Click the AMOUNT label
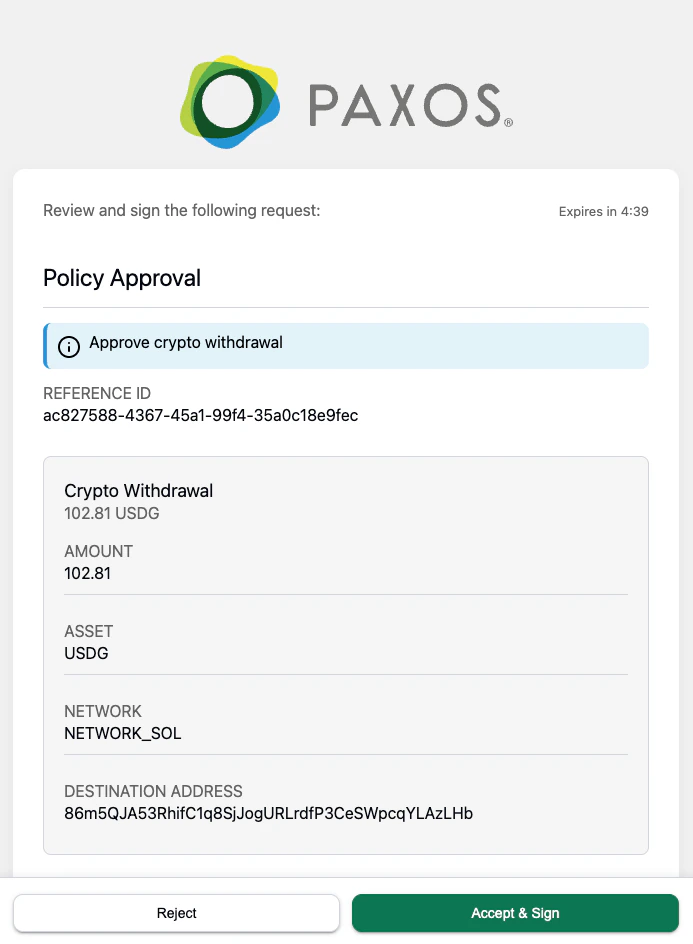 tap(99, 551)
